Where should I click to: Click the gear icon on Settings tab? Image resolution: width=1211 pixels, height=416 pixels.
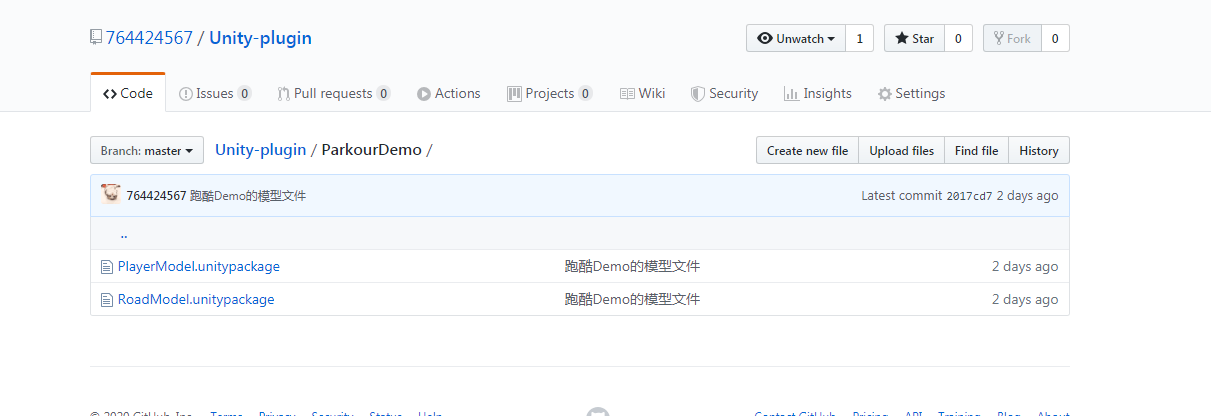884,94
